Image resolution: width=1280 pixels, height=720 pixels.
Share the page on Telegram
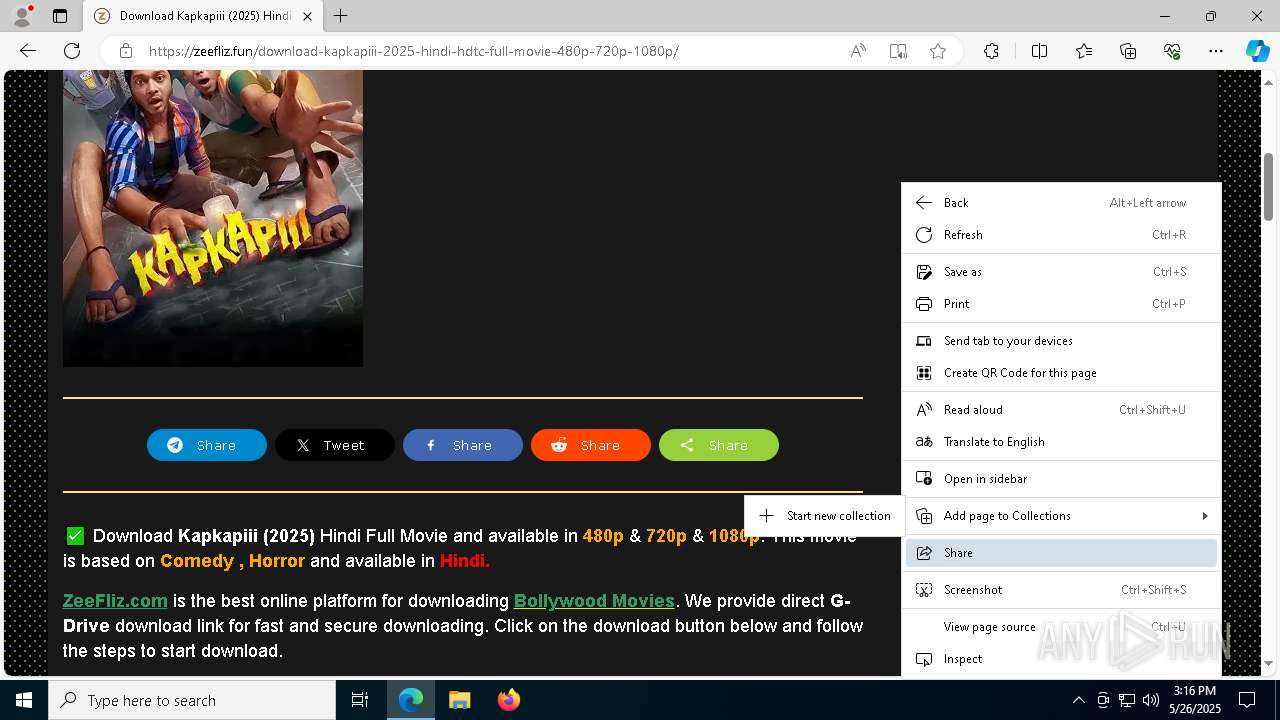pos(207,445)
